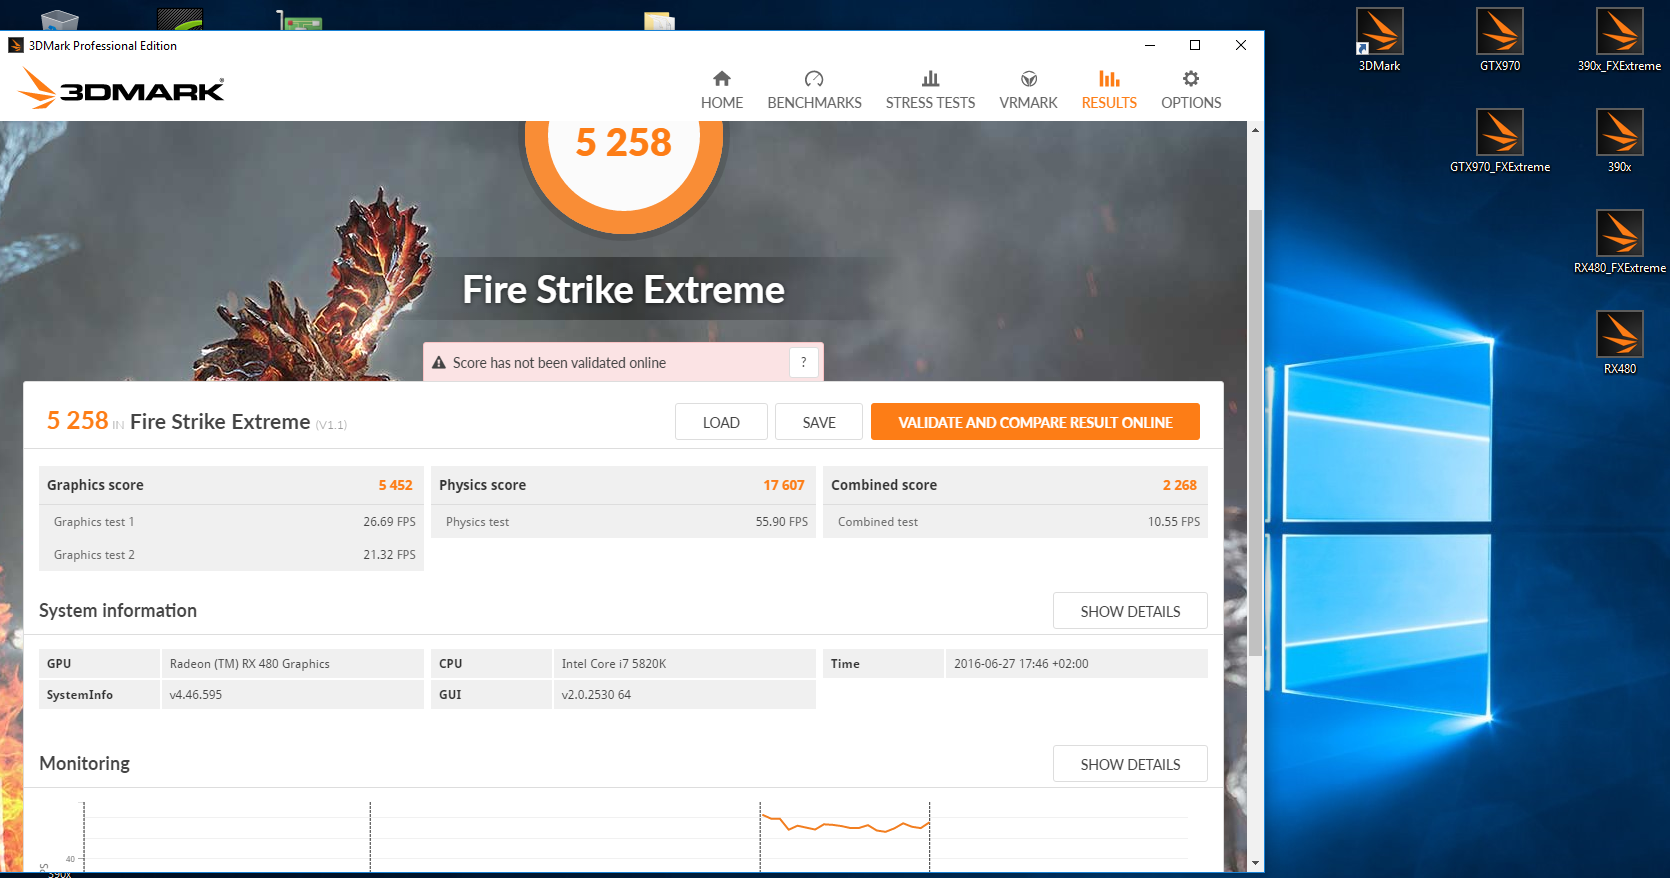Switch to the Benchmarks tab
This screenshot has height=878, width=1670.
(x=814, y=90)
